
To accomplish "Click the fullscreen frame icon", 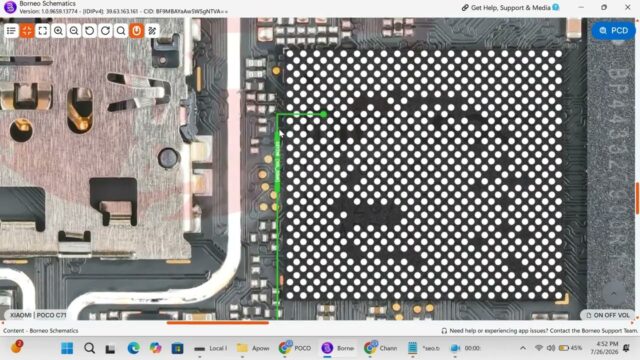I will (42, 31).
